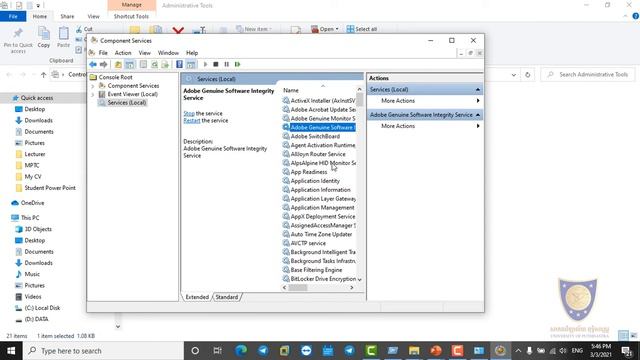Click Select all in Explorer ribbon

pyautogui.click(x=362, y=29)
